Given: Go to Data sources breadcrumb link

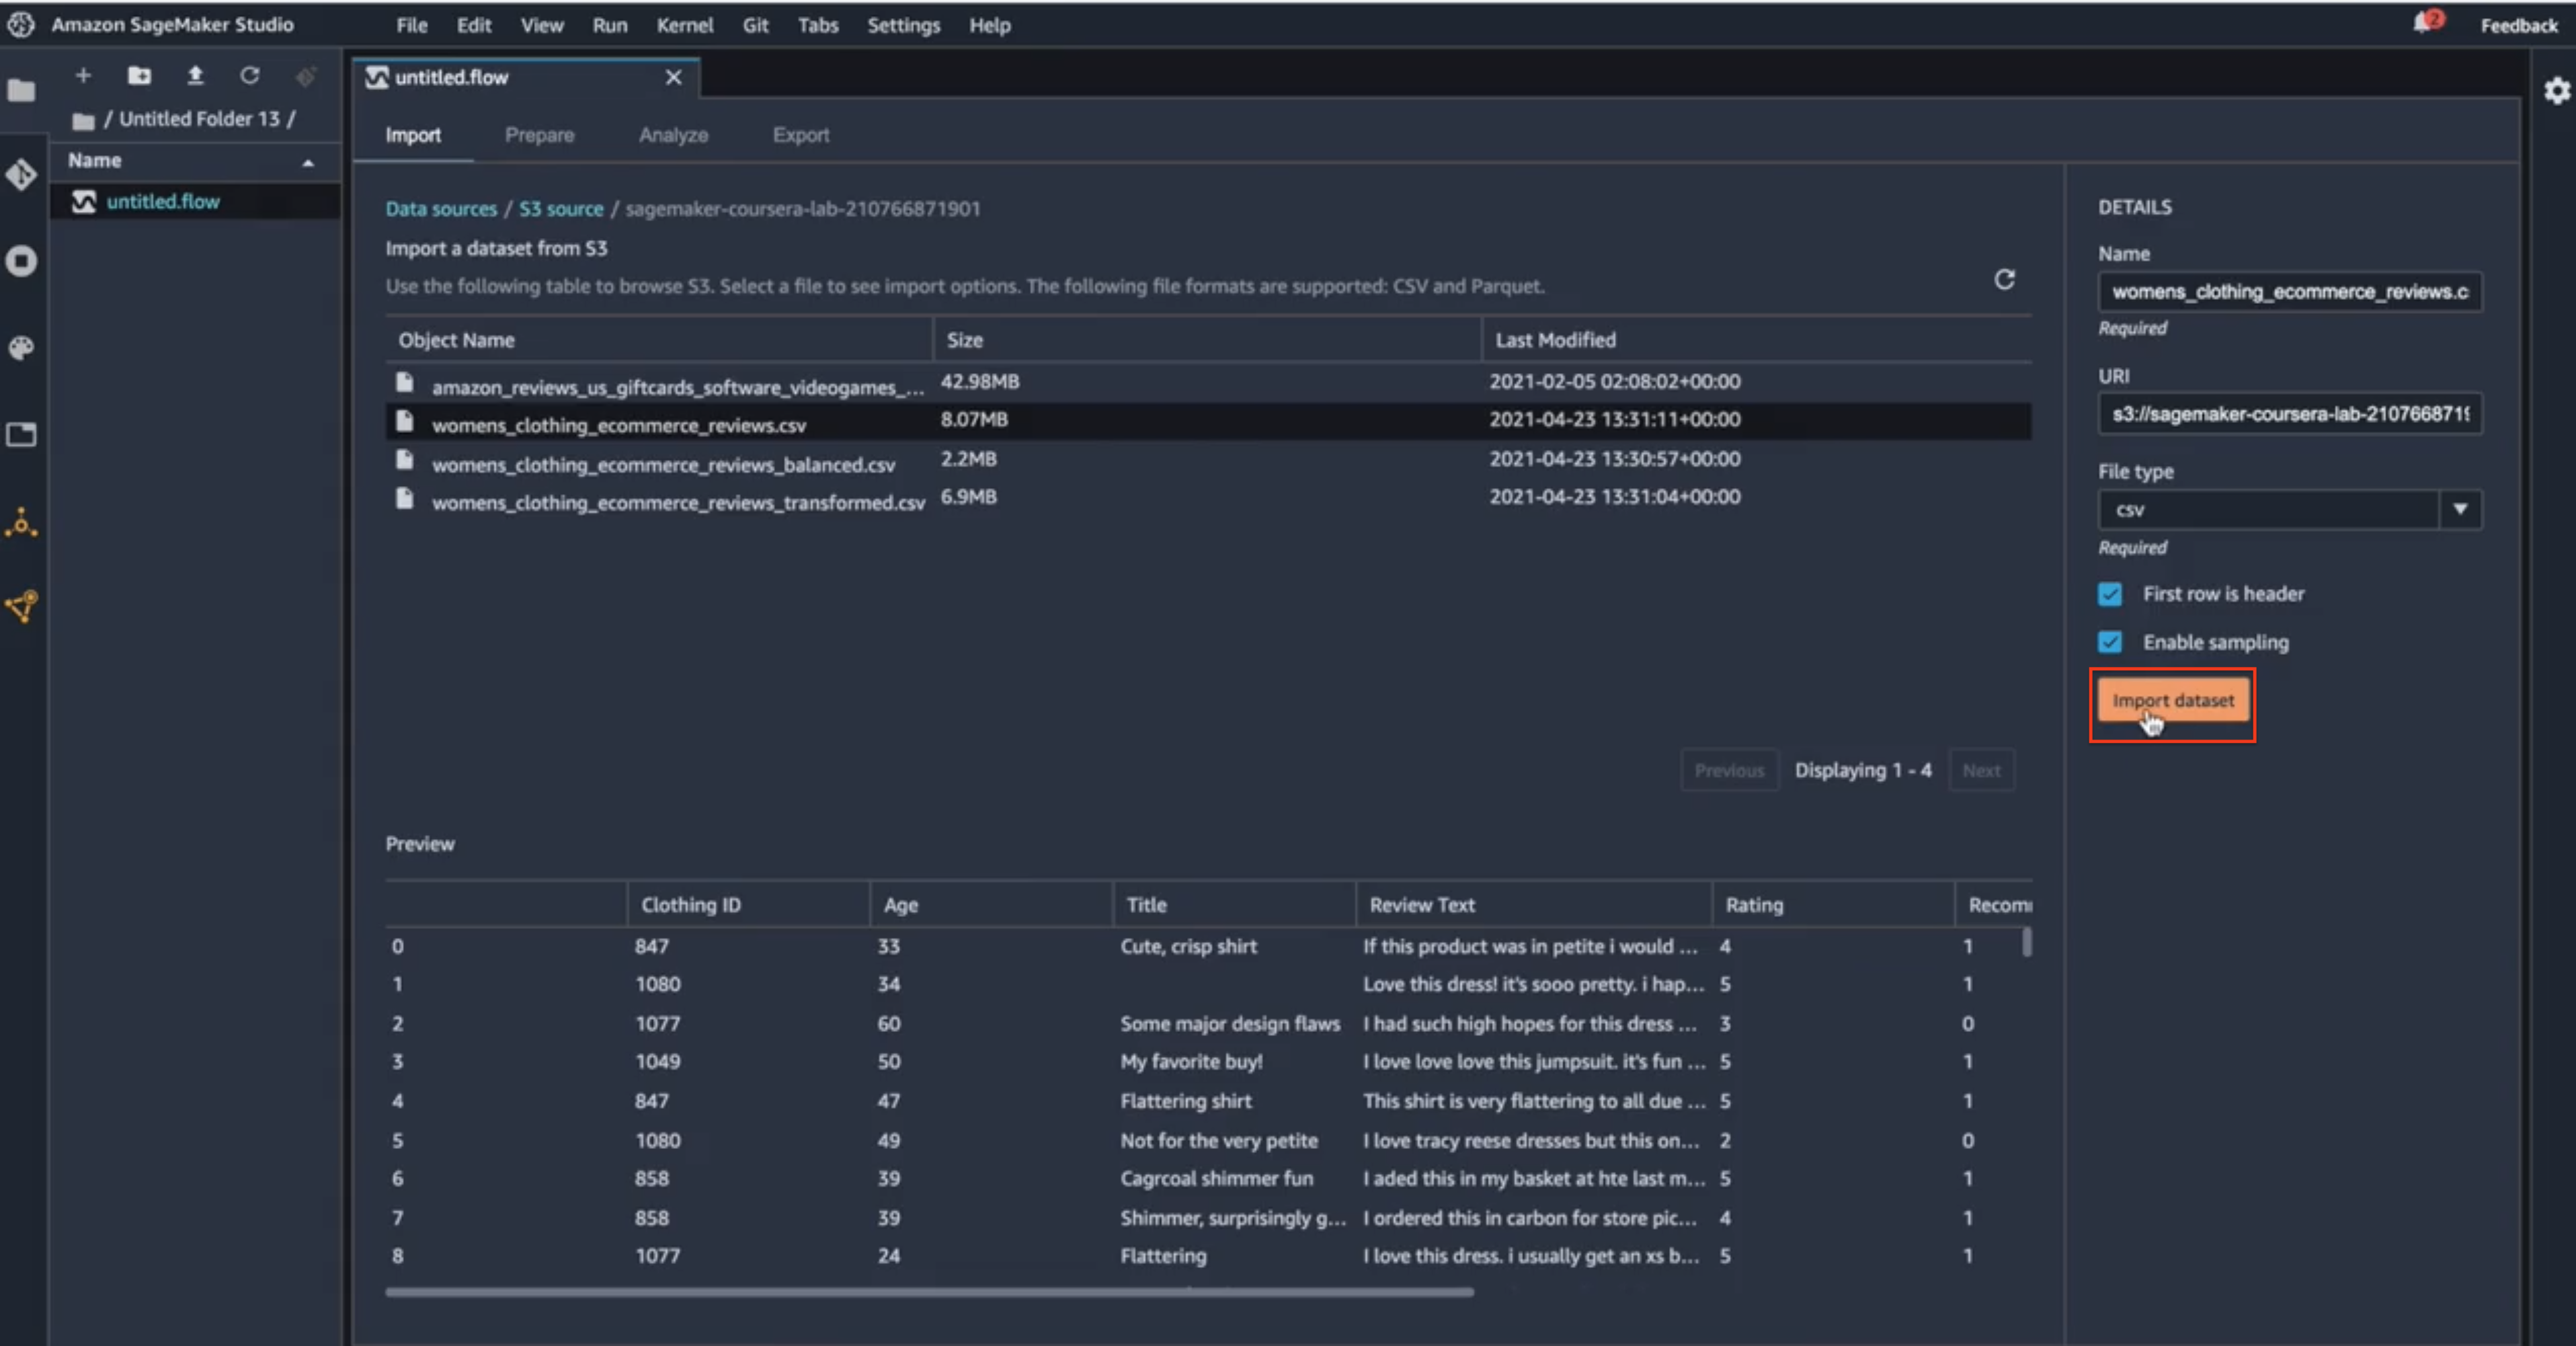Looking at the screenshot, I should (441, 209).
